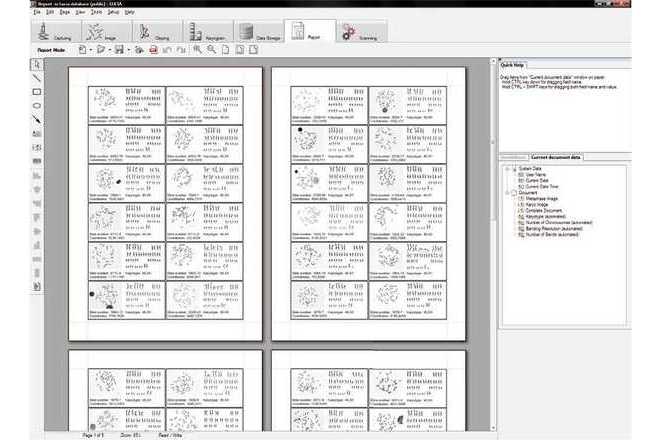Screen dimensions: 660x440
Task: Select the System Data tree label
Action: 530,168
